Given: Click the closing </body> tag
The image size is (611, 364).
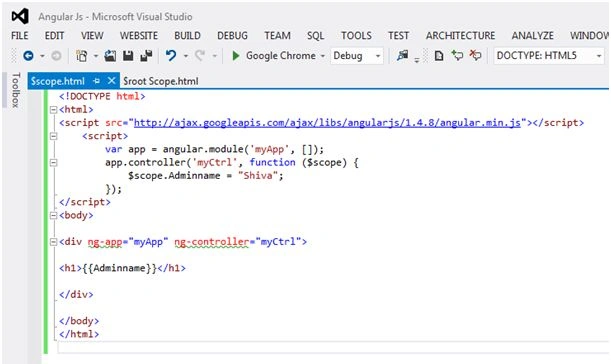Looking at the screenshot, I should [x=79, y=321].
